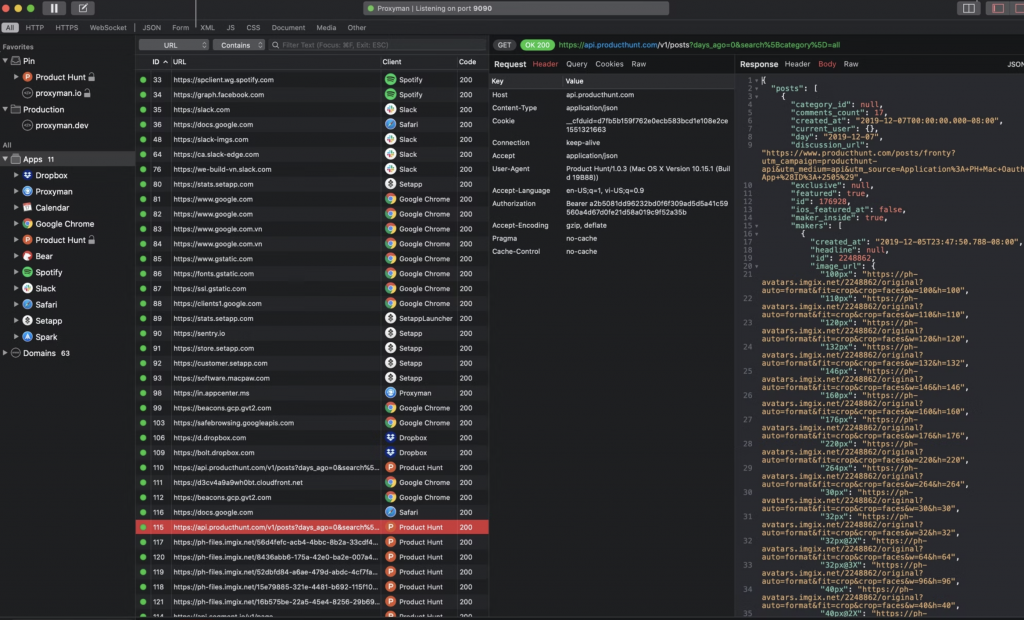Open the Request Cookies tab
The image size is (1024, 620).
click(609, 64)
